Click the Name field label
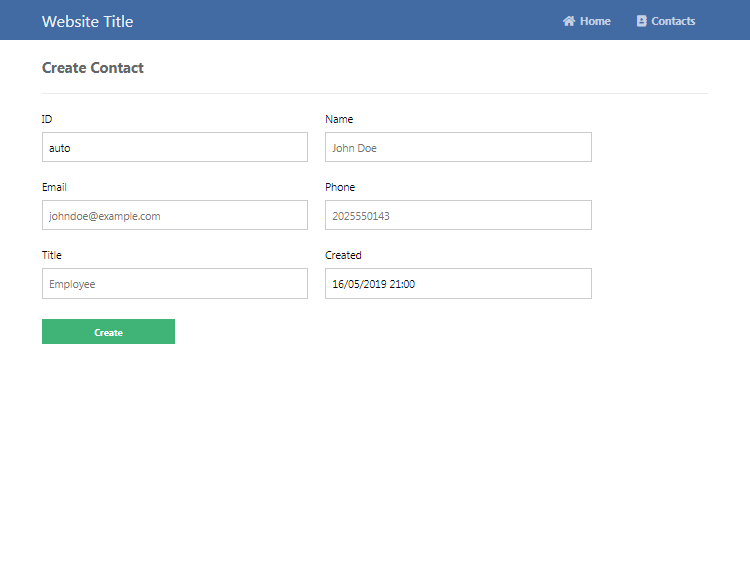The height and width of the screenshot is (585, 750). [339, 119]
